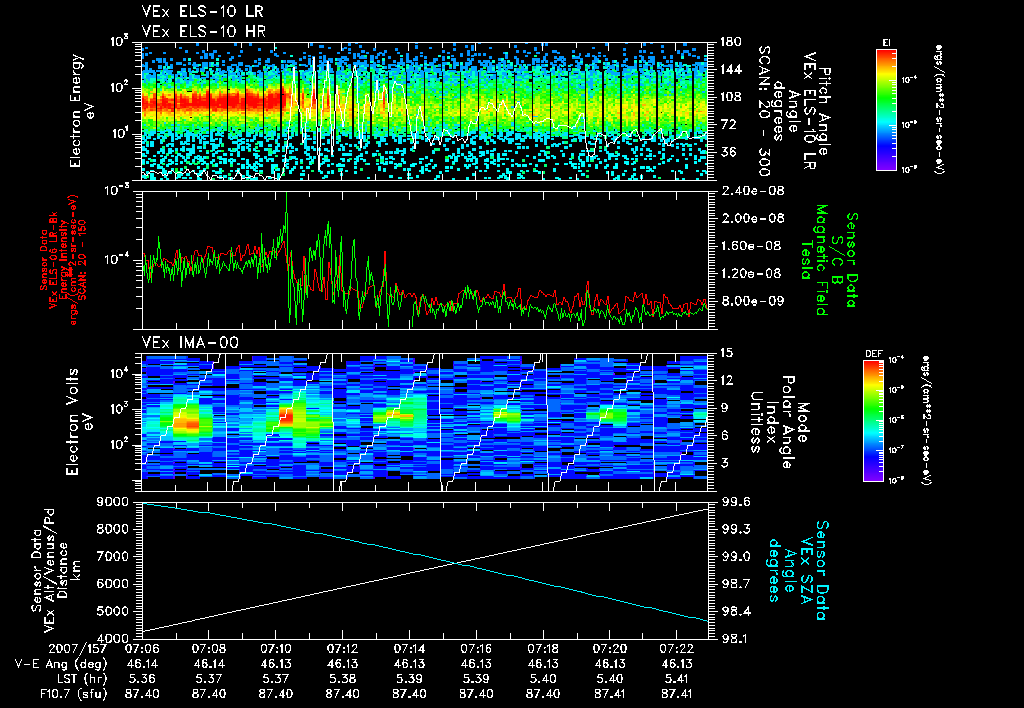Click the 07:14 time axis label
The image size is (1024, 708).
pos(409,649)
